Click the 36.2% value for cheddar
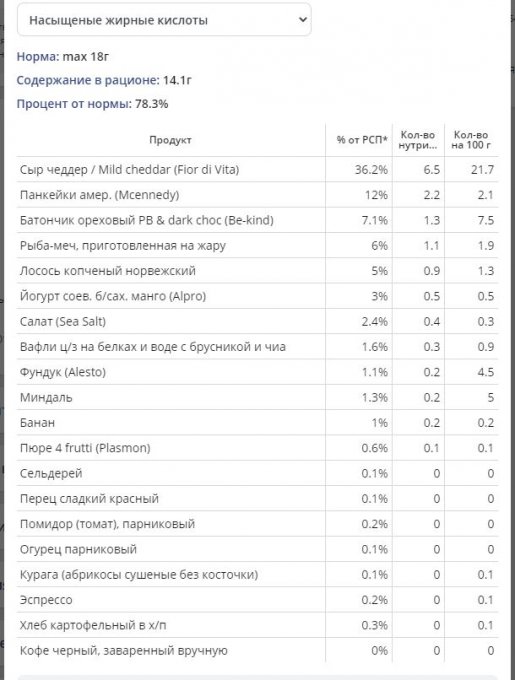Screen dimensions: 515x680 pos(372,170)
